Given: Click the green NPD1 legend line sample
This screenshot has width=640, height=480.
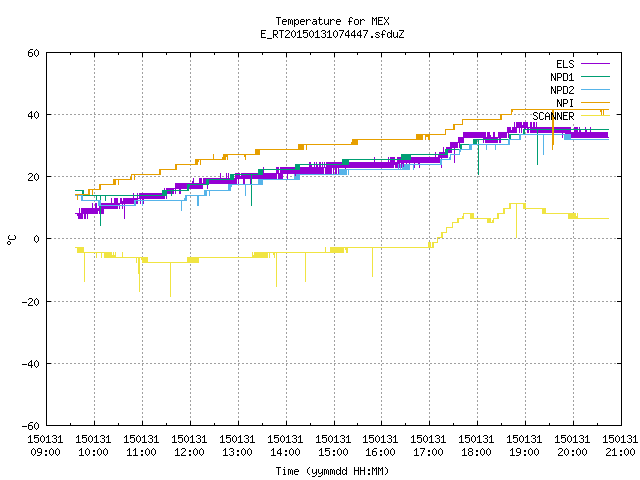Looking at the screenshot, I should point(595,77).
